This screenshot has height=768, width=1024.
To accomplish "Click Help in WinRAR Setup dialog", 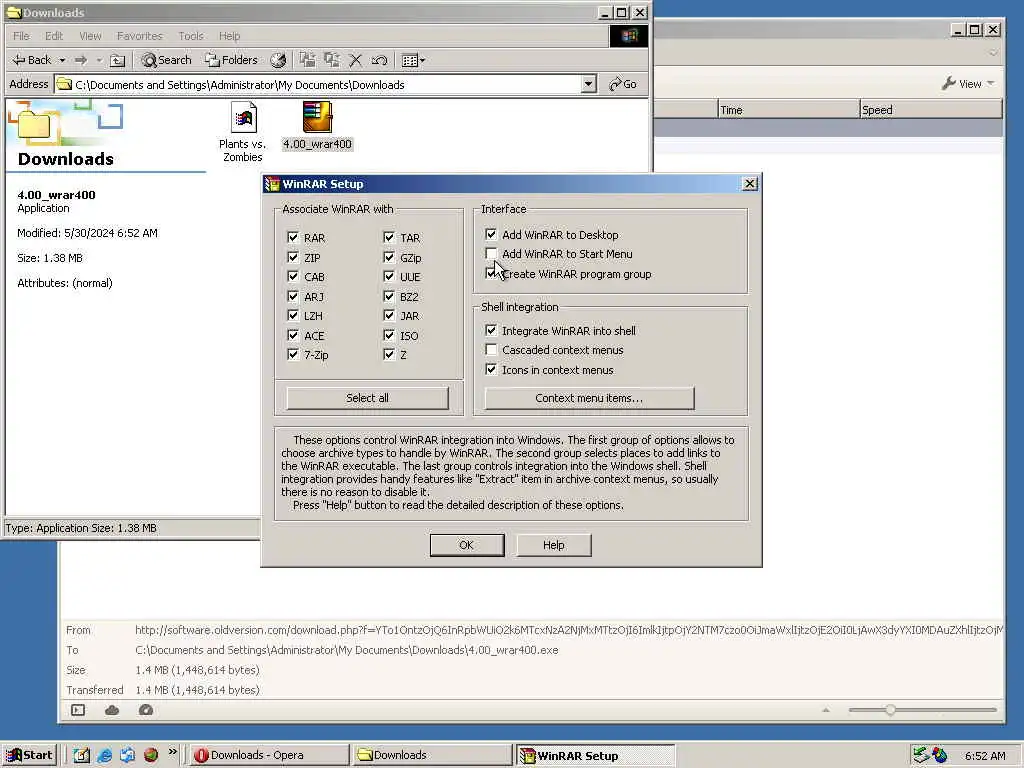I will pyautogui.click(x=553, y=545).
